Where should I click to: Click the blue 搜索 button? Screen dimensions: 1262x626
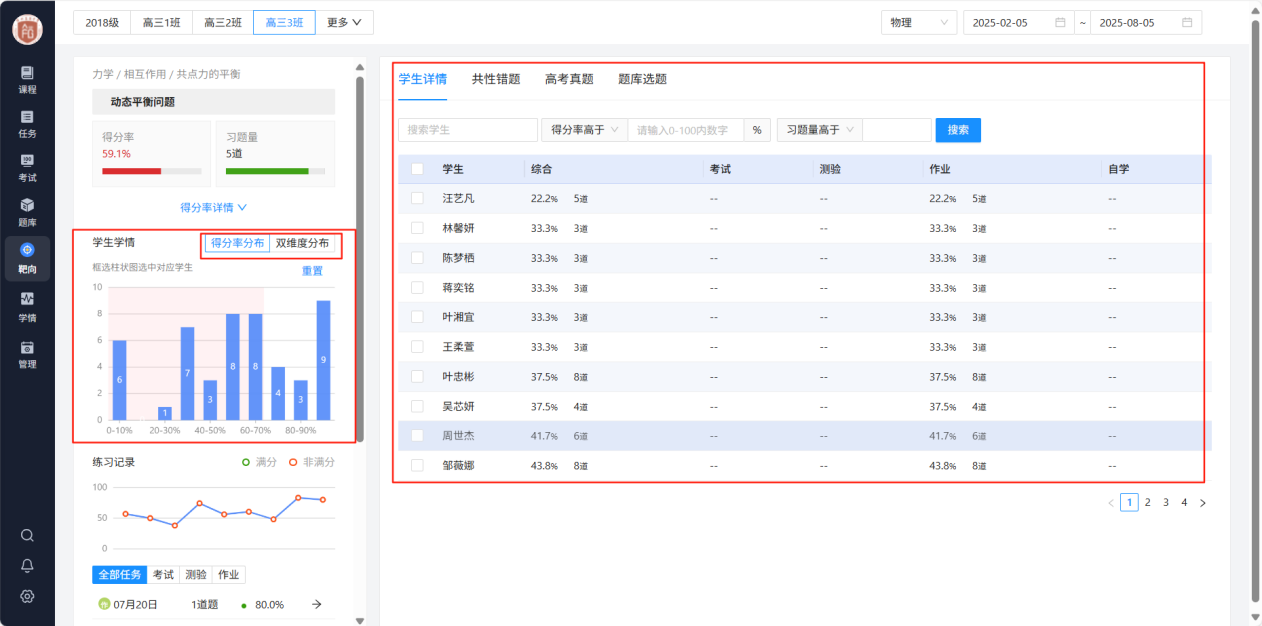point(958,130)
